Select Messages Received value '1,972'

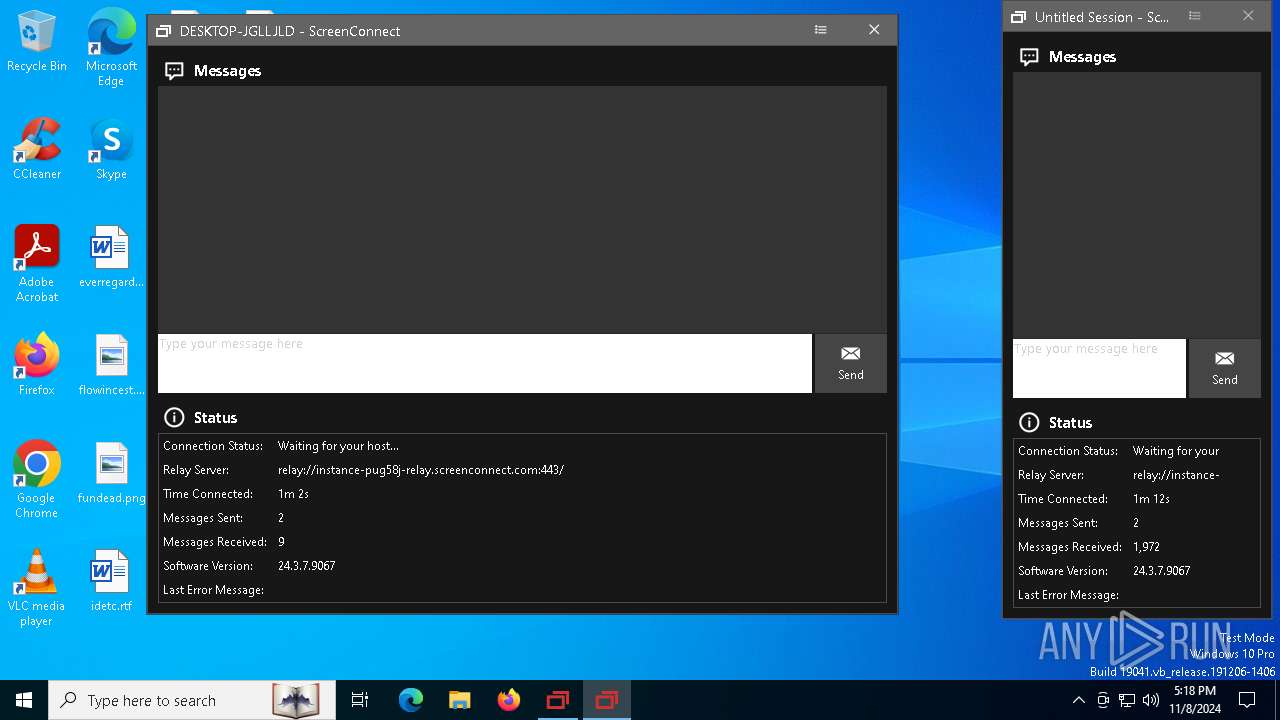(x=1146, y=547)
